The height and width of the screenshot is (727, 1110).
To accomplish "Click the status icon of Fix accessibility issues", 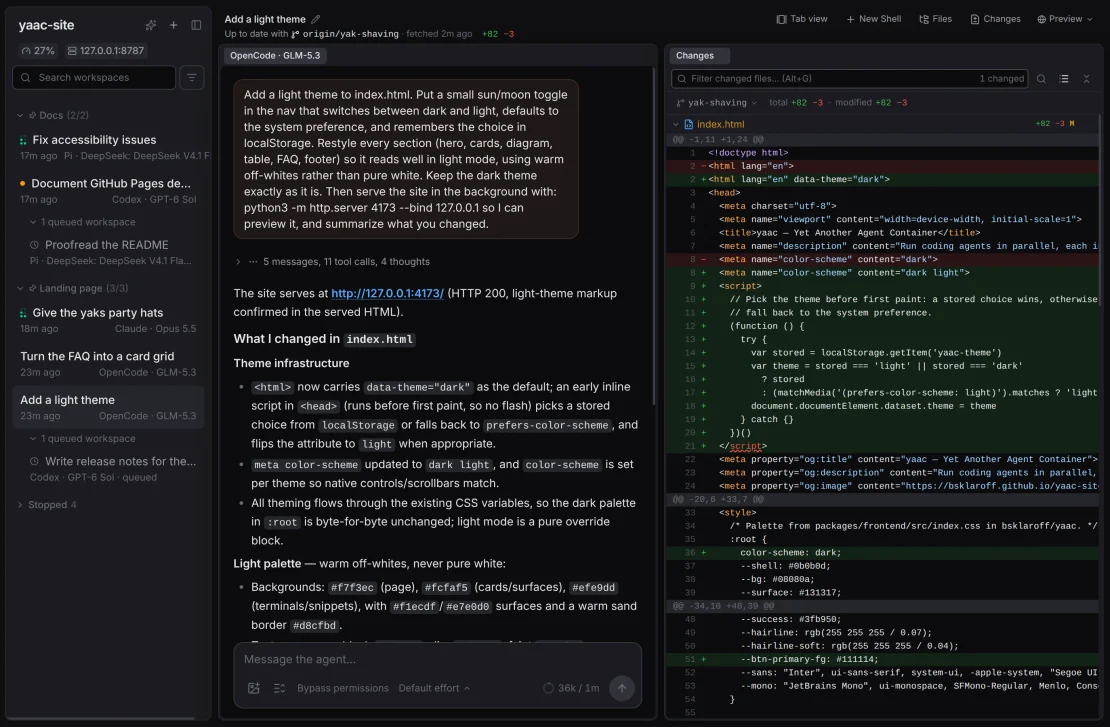I will 23,140.
